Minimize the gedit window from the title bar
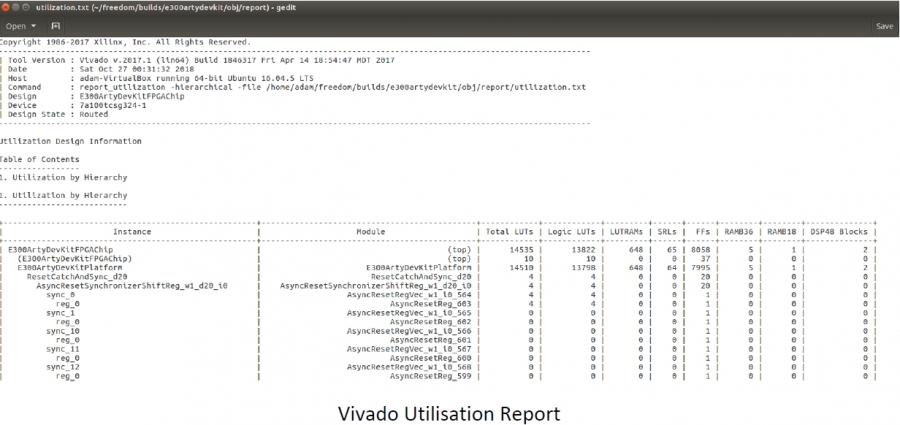This screenshot has height=425, width=900. pos(15,7)
